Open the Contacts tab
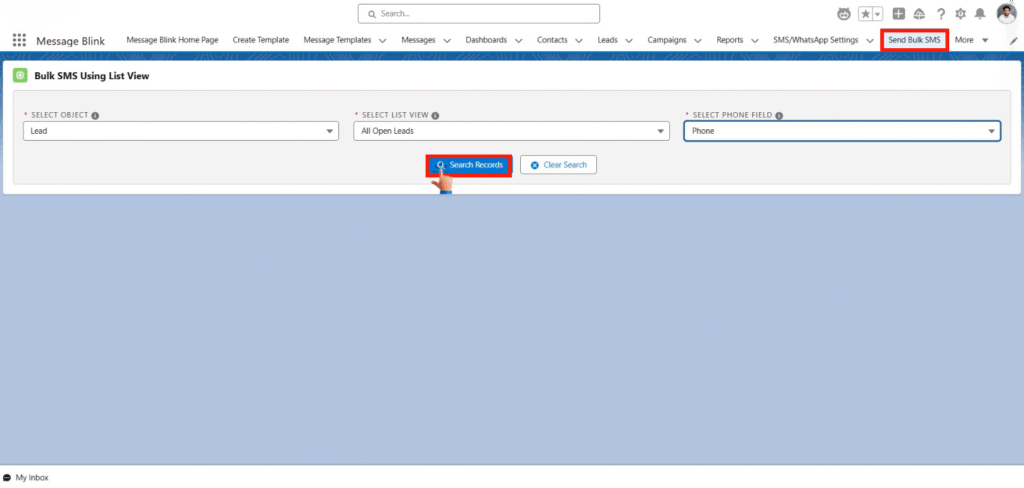 coord(552,40)
